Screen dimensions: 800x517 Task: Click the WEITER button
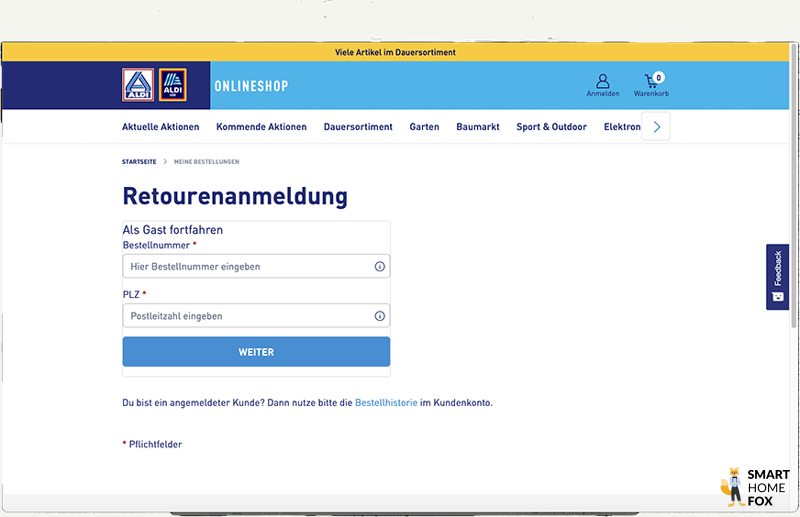click(256, 352)
